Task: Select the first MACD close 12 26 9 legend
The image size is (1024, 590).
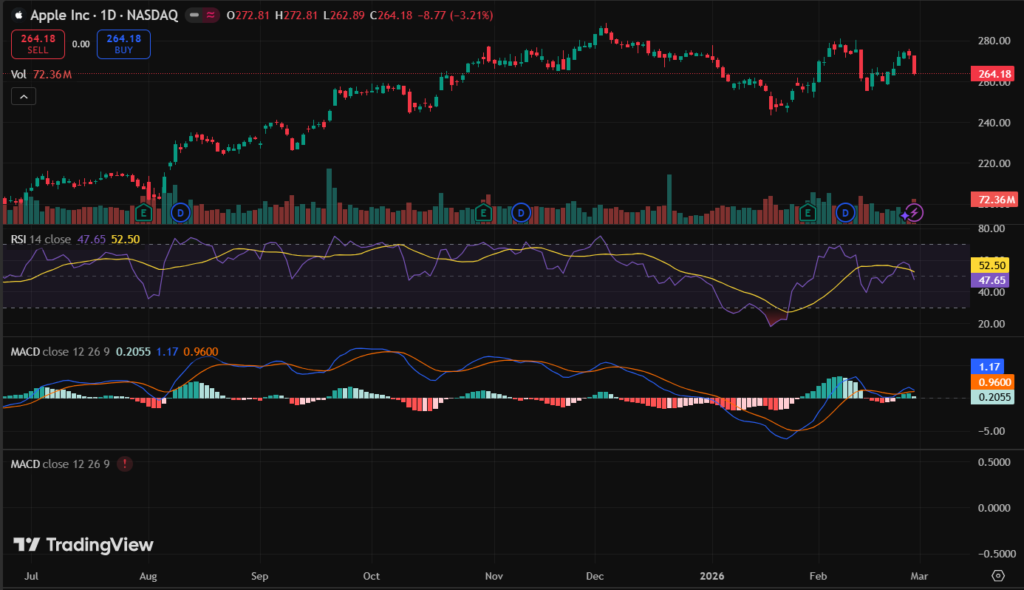Action: [62, 351]
